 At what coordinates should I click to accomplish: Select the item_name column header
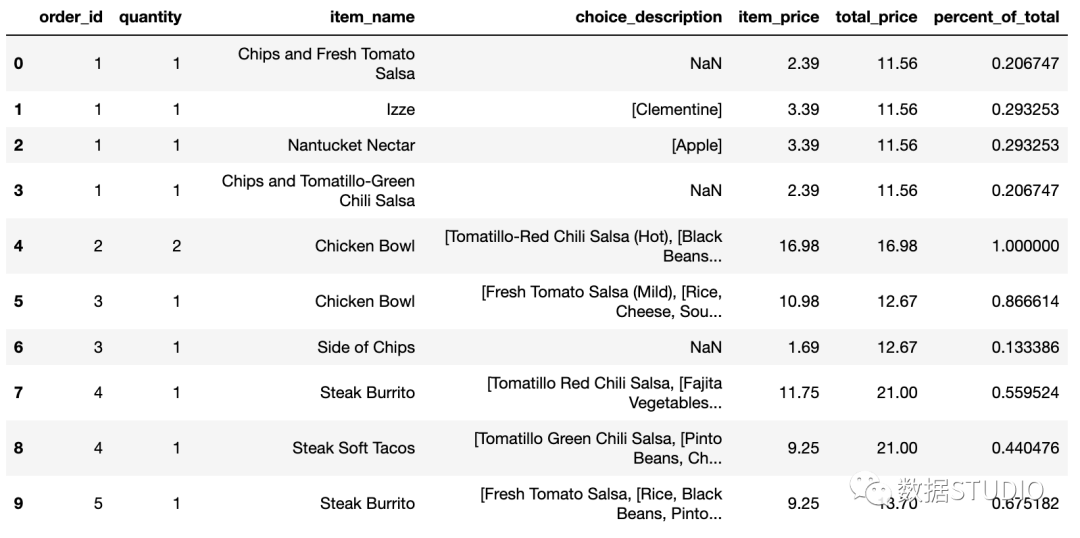[371, 17]
